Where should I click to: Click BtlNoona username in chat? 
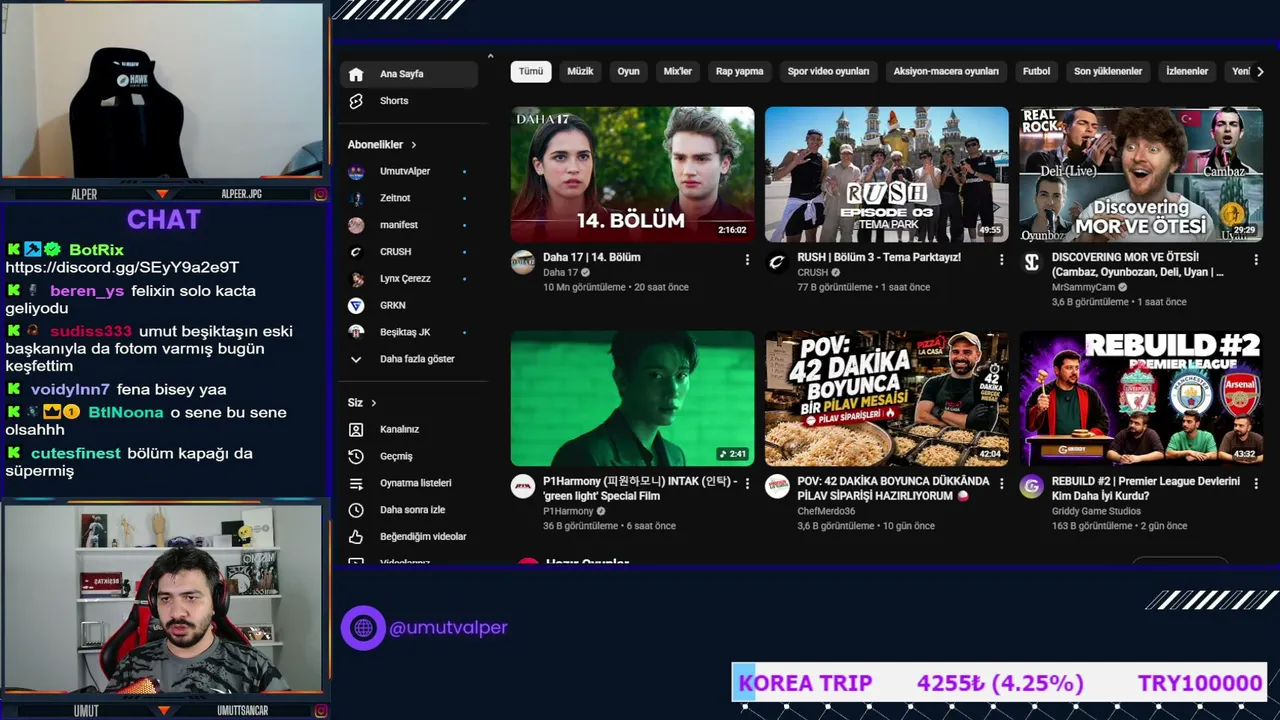pos(125,413)
